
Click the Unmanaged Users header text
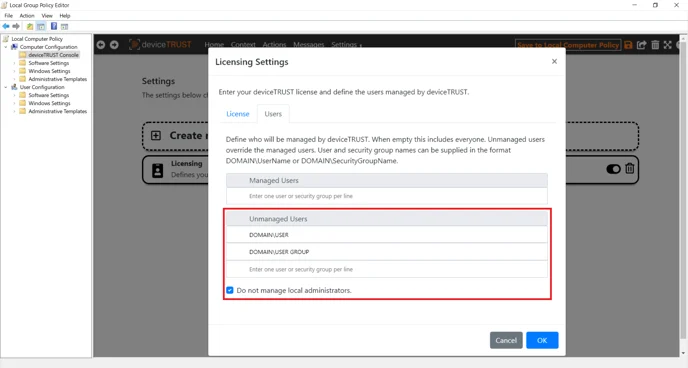[x=278, y=219]
